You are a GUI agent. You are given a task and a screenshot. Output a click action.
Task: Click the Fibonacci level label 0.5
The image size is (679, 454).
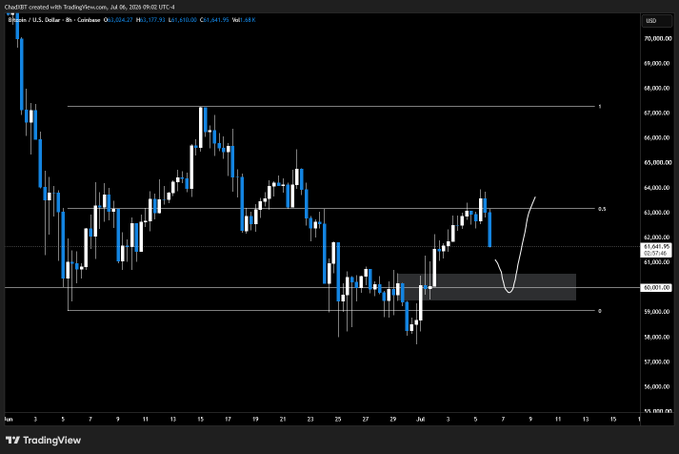point(602,209)
